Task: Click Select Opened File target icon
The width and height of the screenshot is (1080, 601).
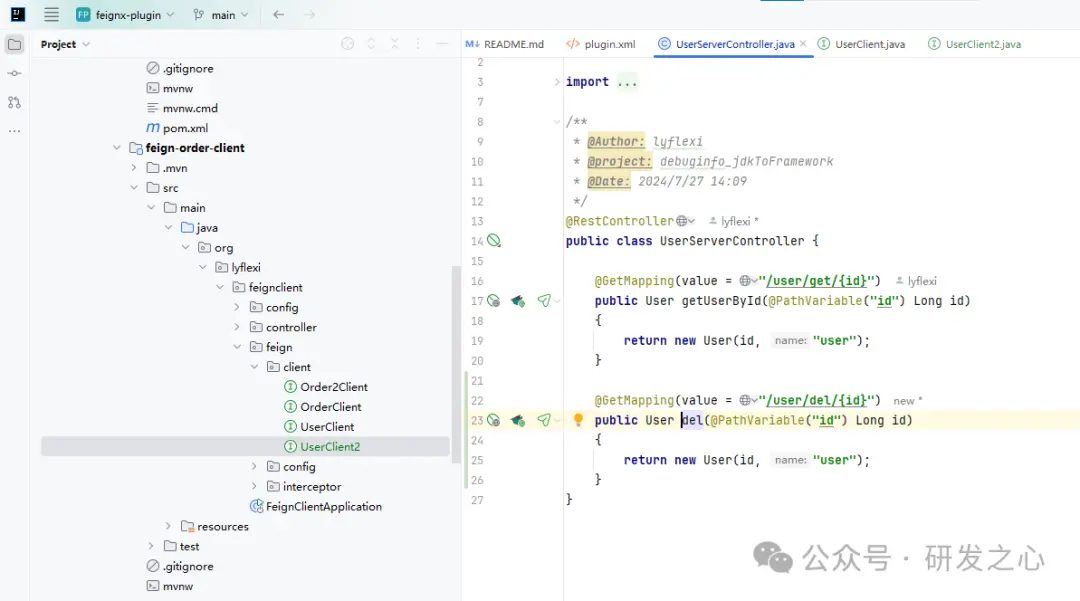Action: (348, 44)
